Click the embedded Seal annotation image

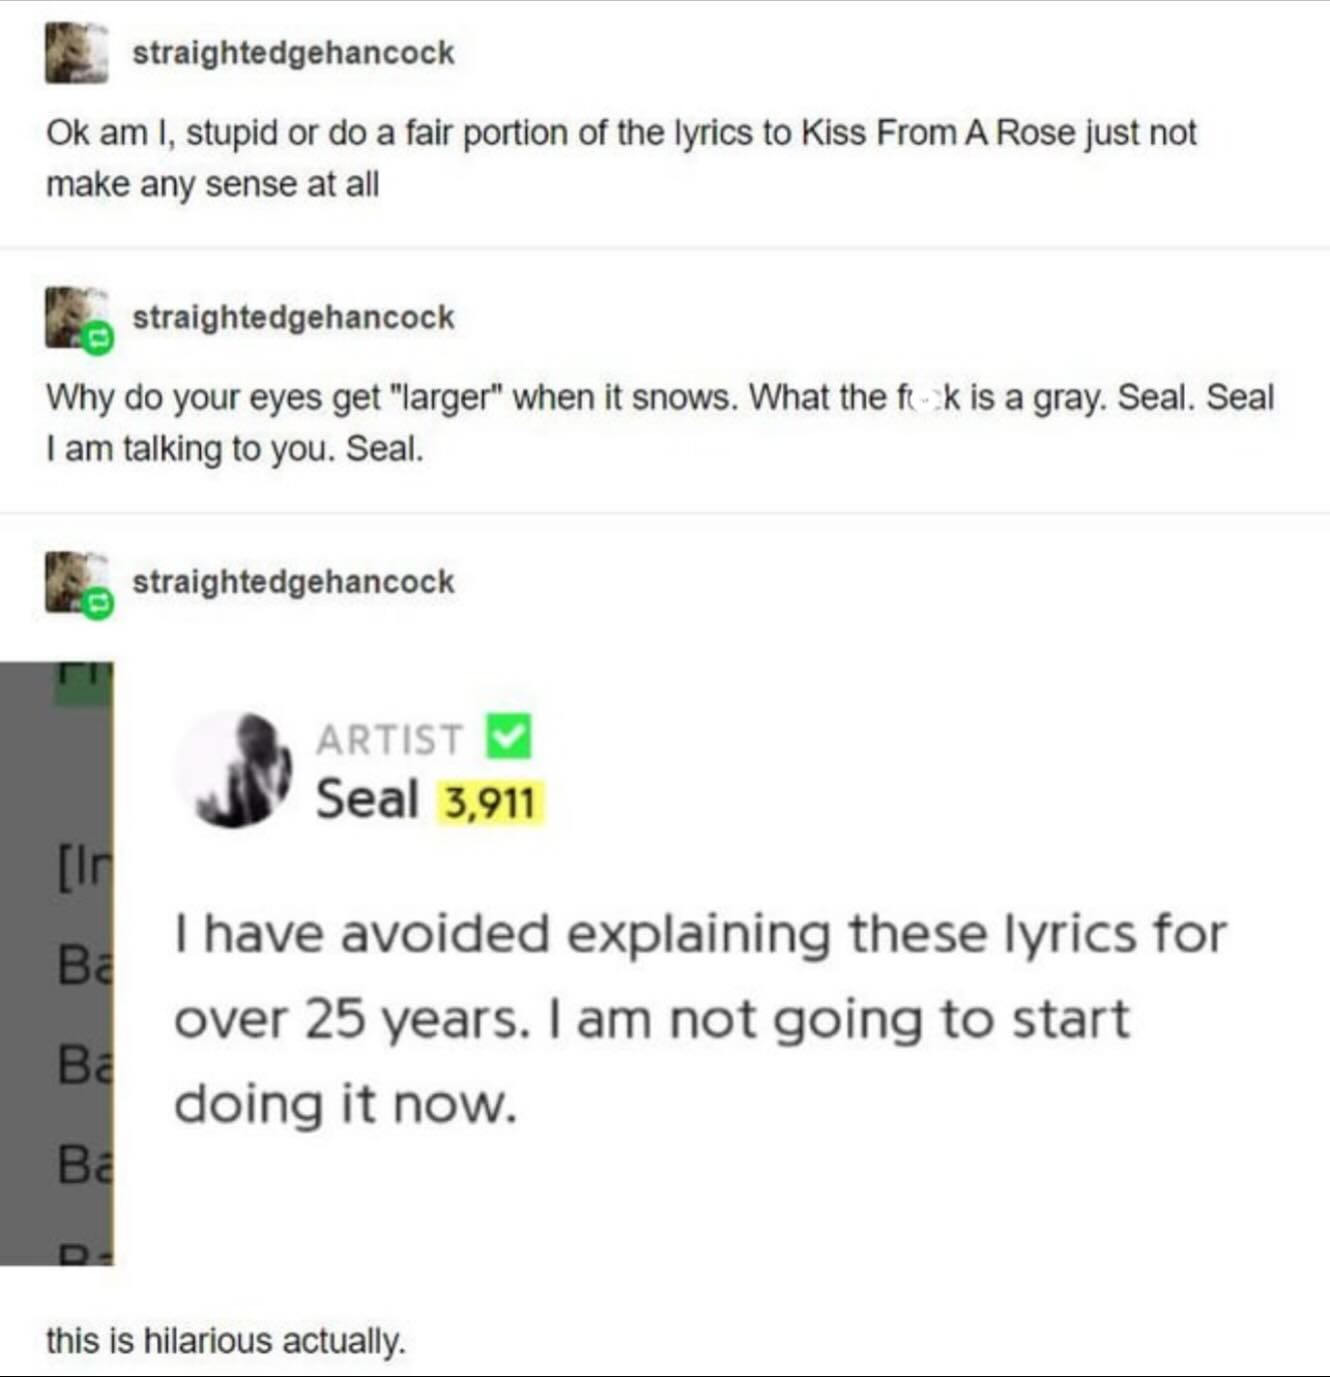tap(665, 963)
